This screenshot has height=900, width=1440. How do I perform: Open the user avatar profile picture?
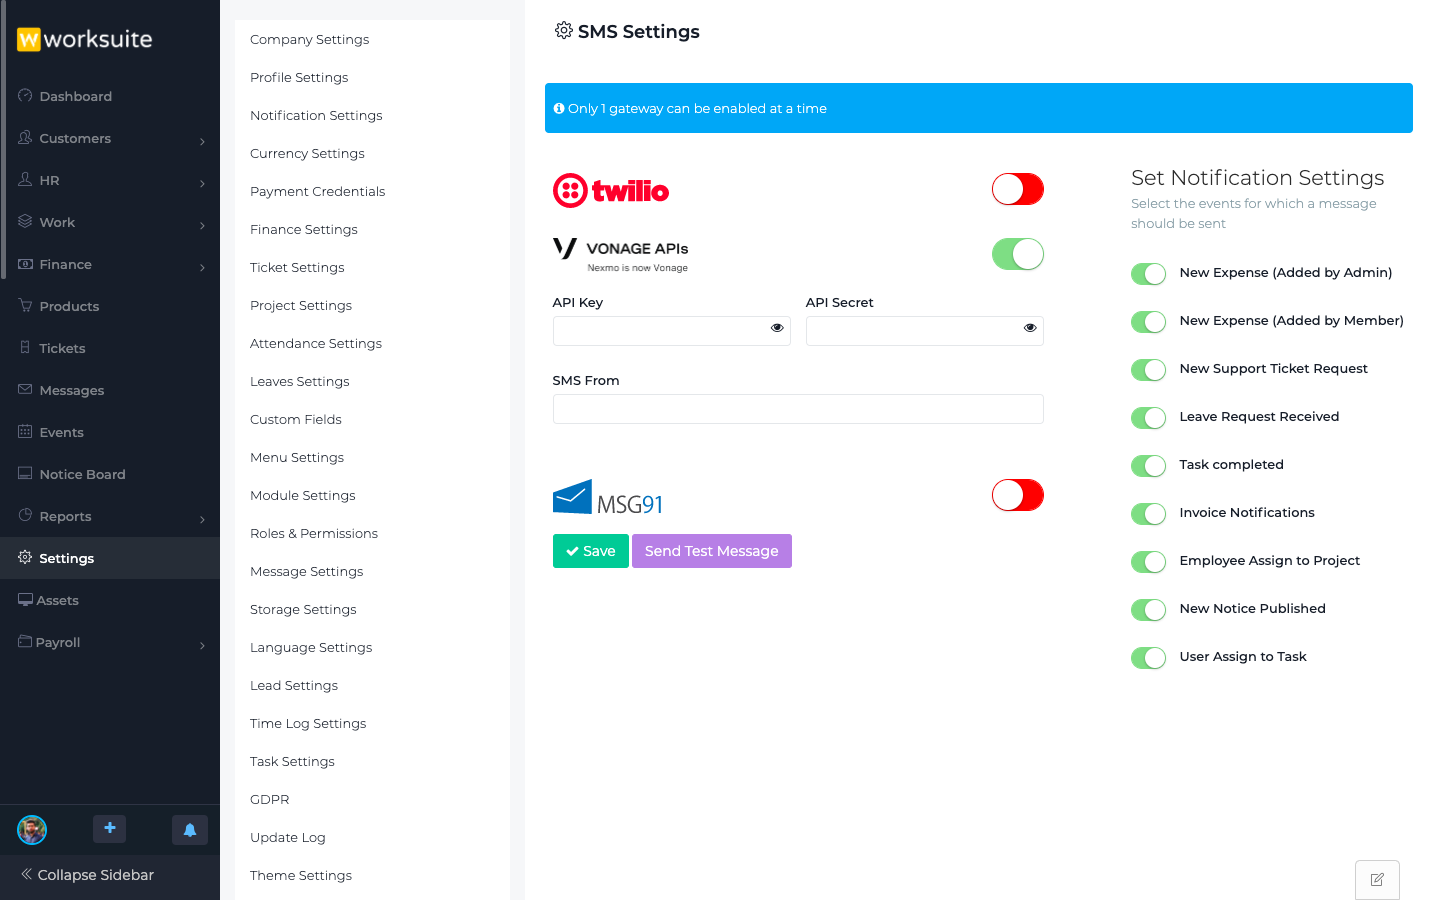coord(32,830)
